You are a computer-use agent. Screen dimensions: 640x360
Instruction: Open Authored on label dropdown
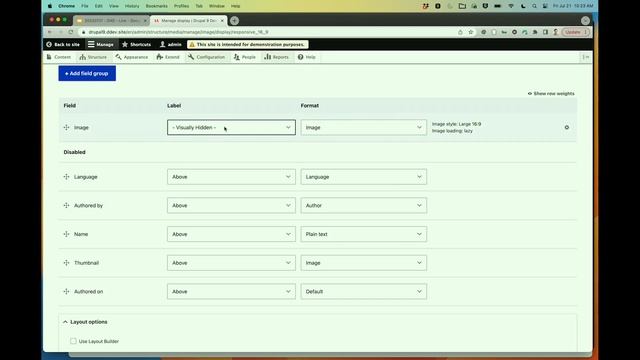pos(231,291)
